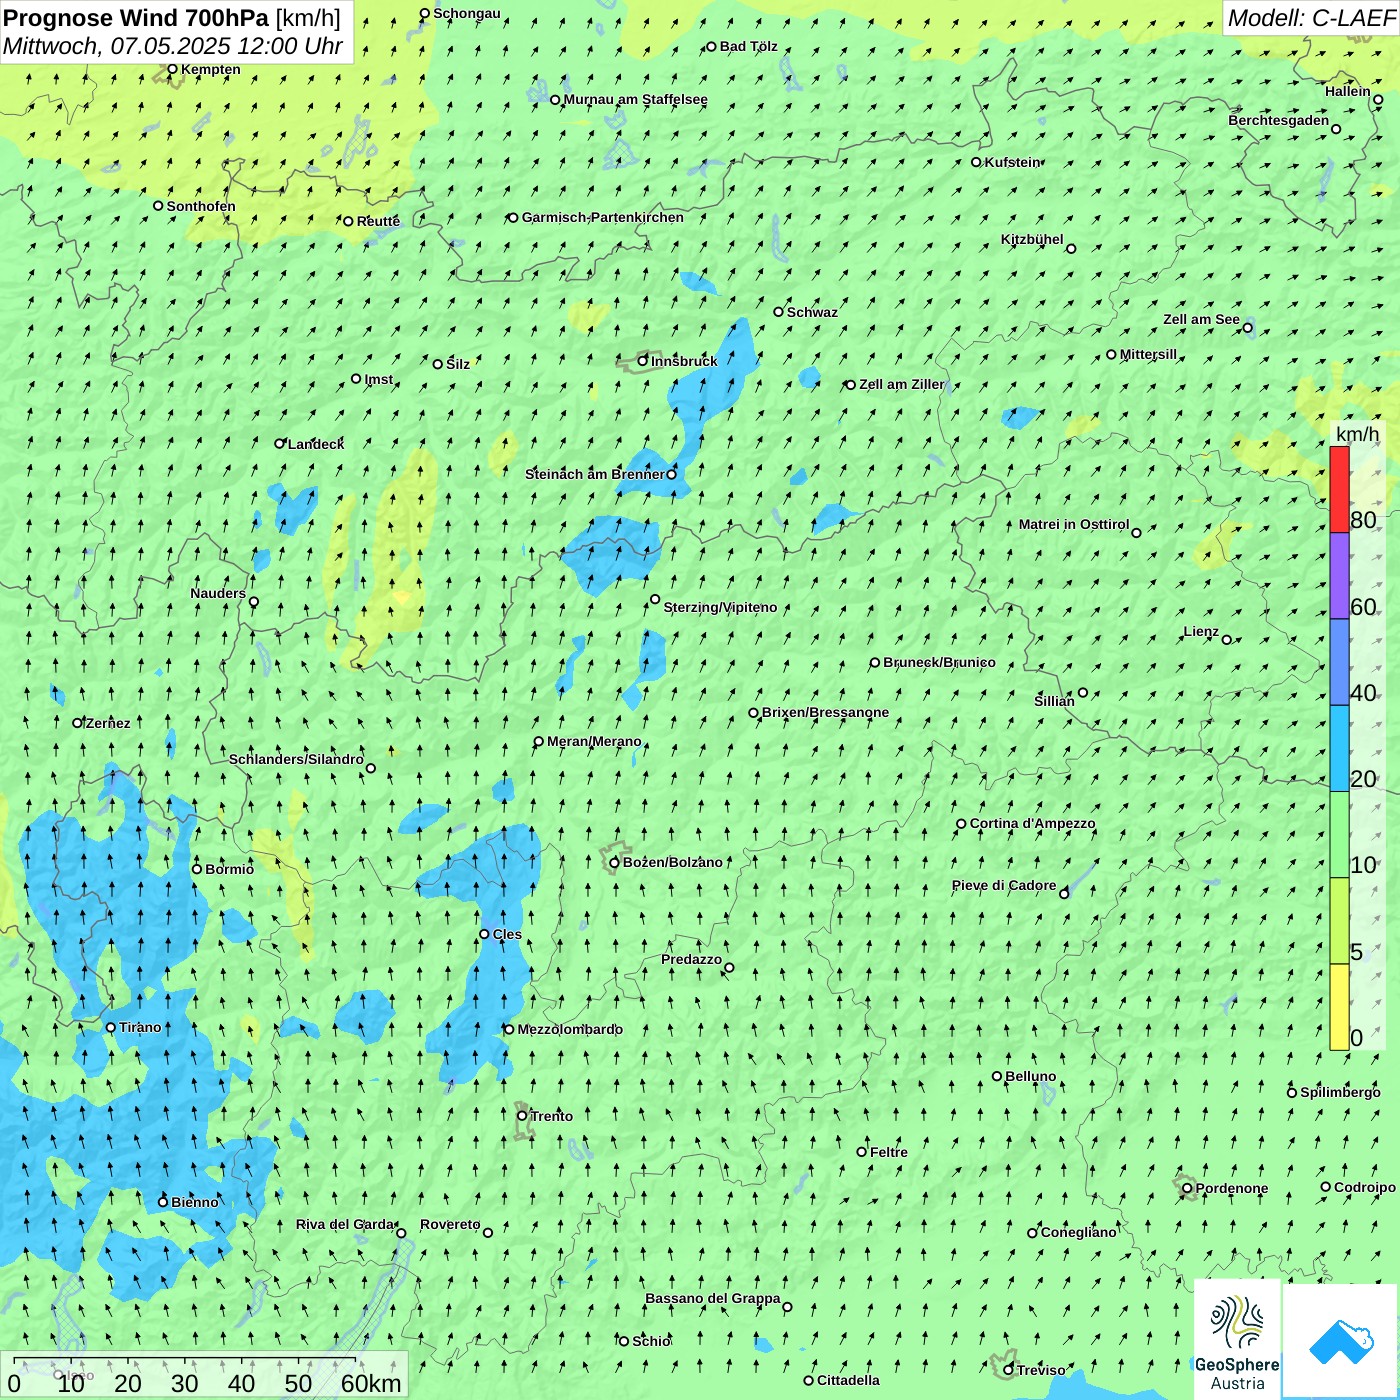Click the 'Zernez' label
This screenshot has height=1400, width=1400.
tap(108, 723)
